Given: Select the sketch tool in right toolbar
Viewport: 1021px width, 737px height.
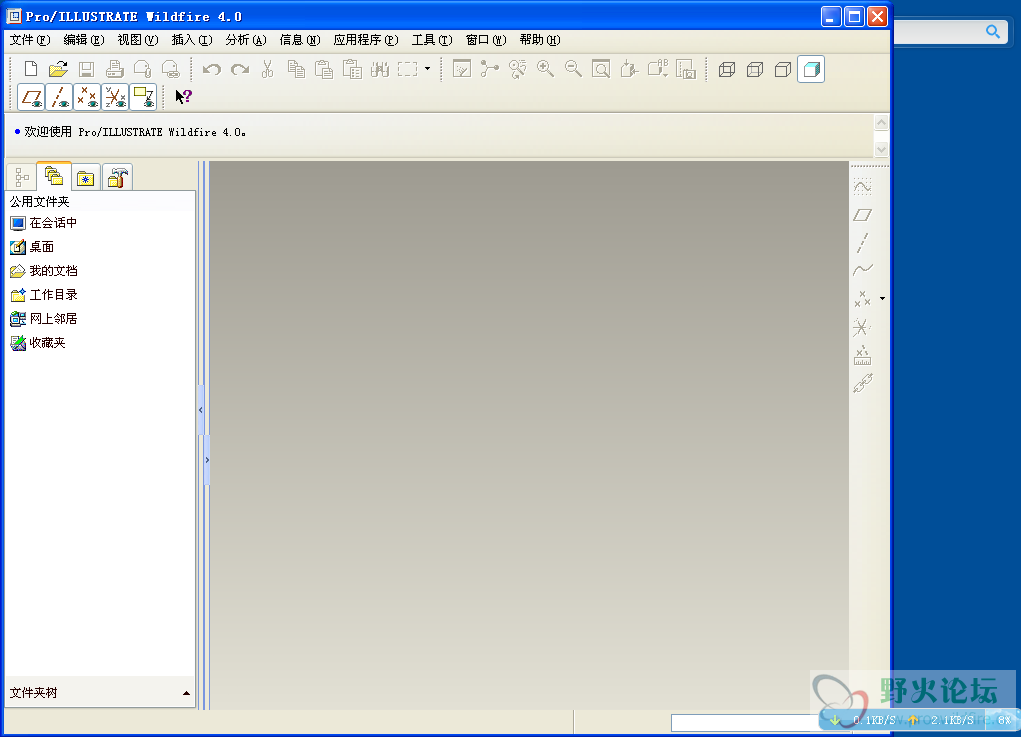Looking at the screenshot, I should point(862,188).
